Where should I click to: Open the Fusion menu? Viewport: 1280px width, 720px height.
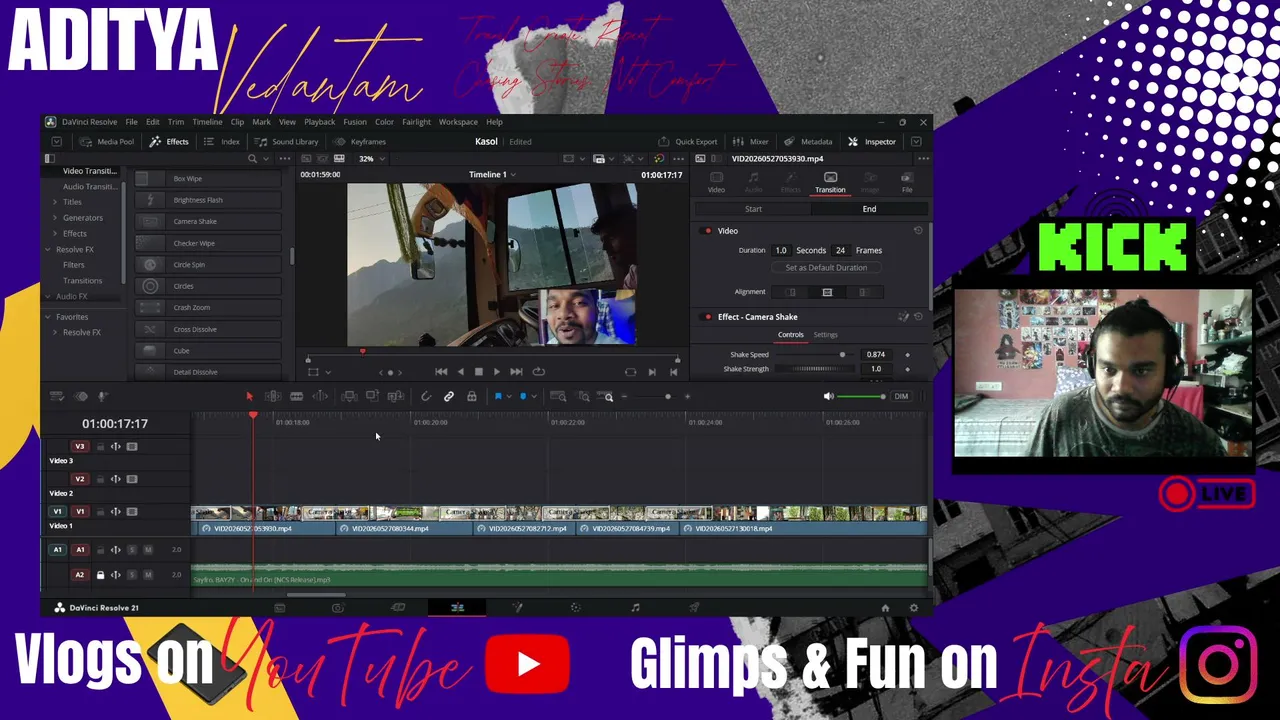coord(355,122)
